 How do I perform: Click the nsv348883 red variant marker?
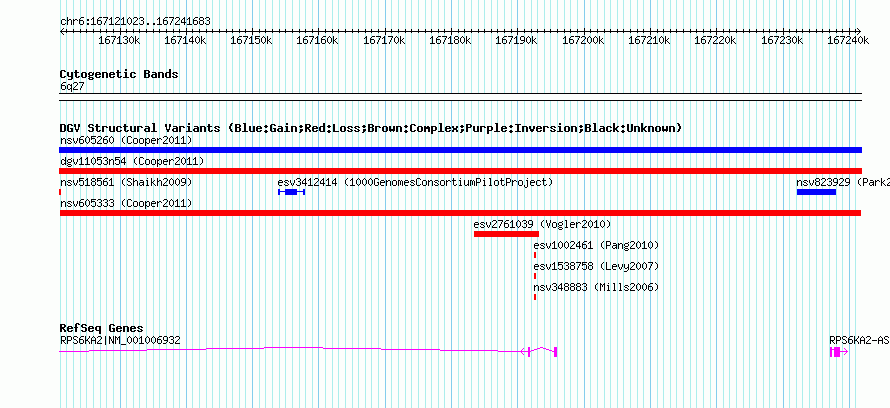(535, 297)
